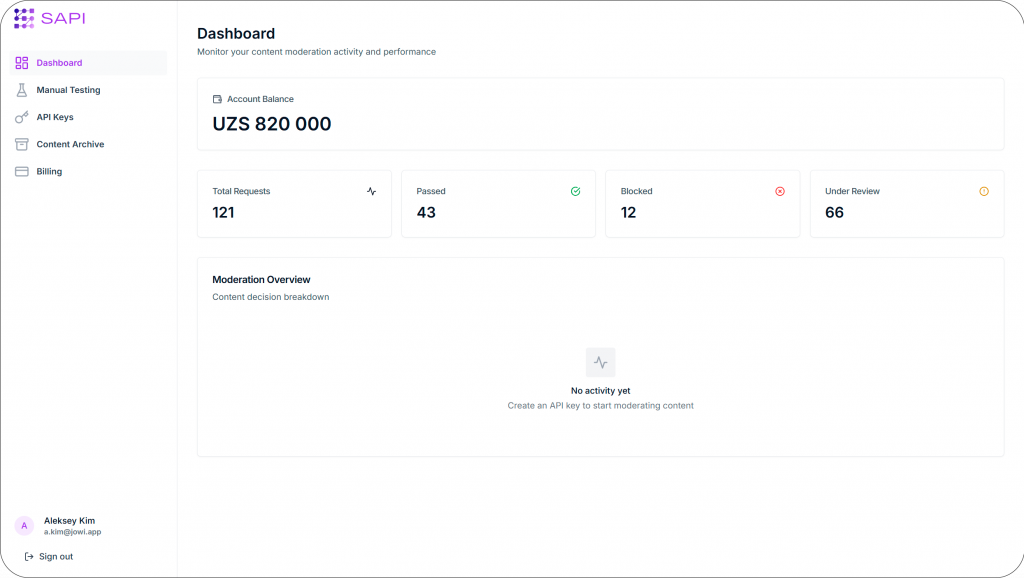This screenshot has height=578, width=1024.
Task: Click the Manual Testing flask icon
Action: click(22, 90)
